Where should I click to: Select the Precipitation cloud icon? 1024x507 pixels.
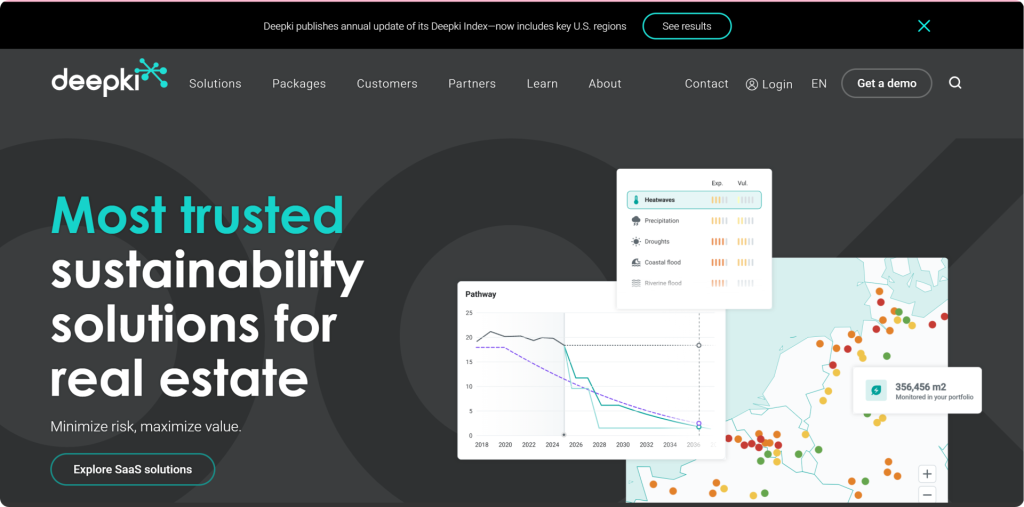(635, 221)
